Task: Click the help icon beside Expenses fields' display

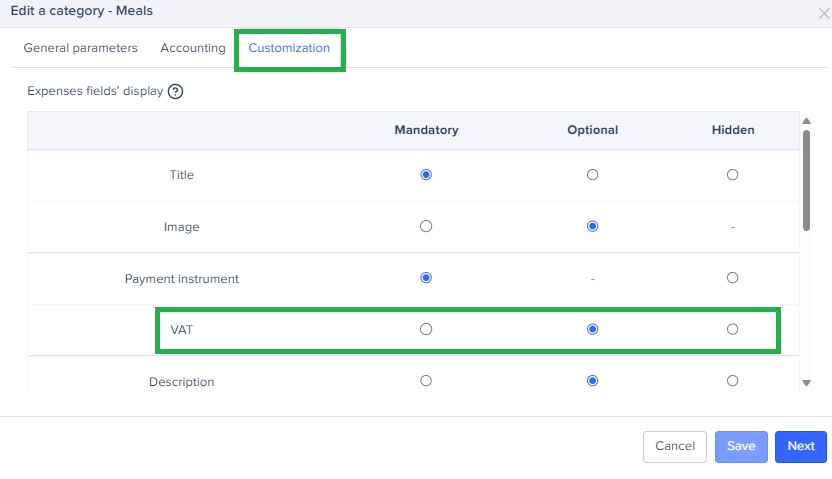Action: pyautogui.click(x=176, y=91)
